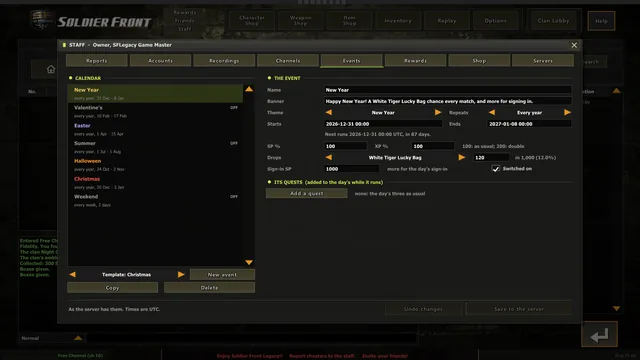
Task: Select next Theme with right arrow
Action: pyautogui.click(x=438, y=112)
